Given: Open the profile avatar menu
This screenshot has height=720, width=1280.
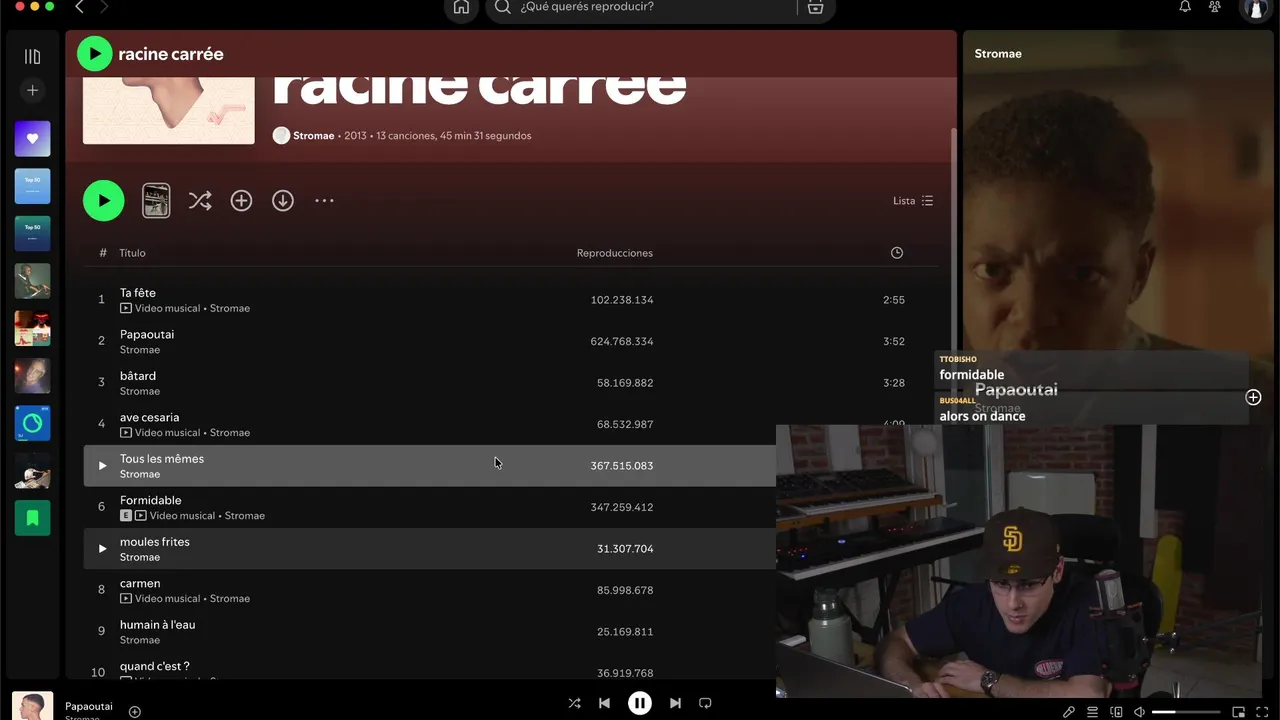Looking at the screenshot, I should [1255, 8].
